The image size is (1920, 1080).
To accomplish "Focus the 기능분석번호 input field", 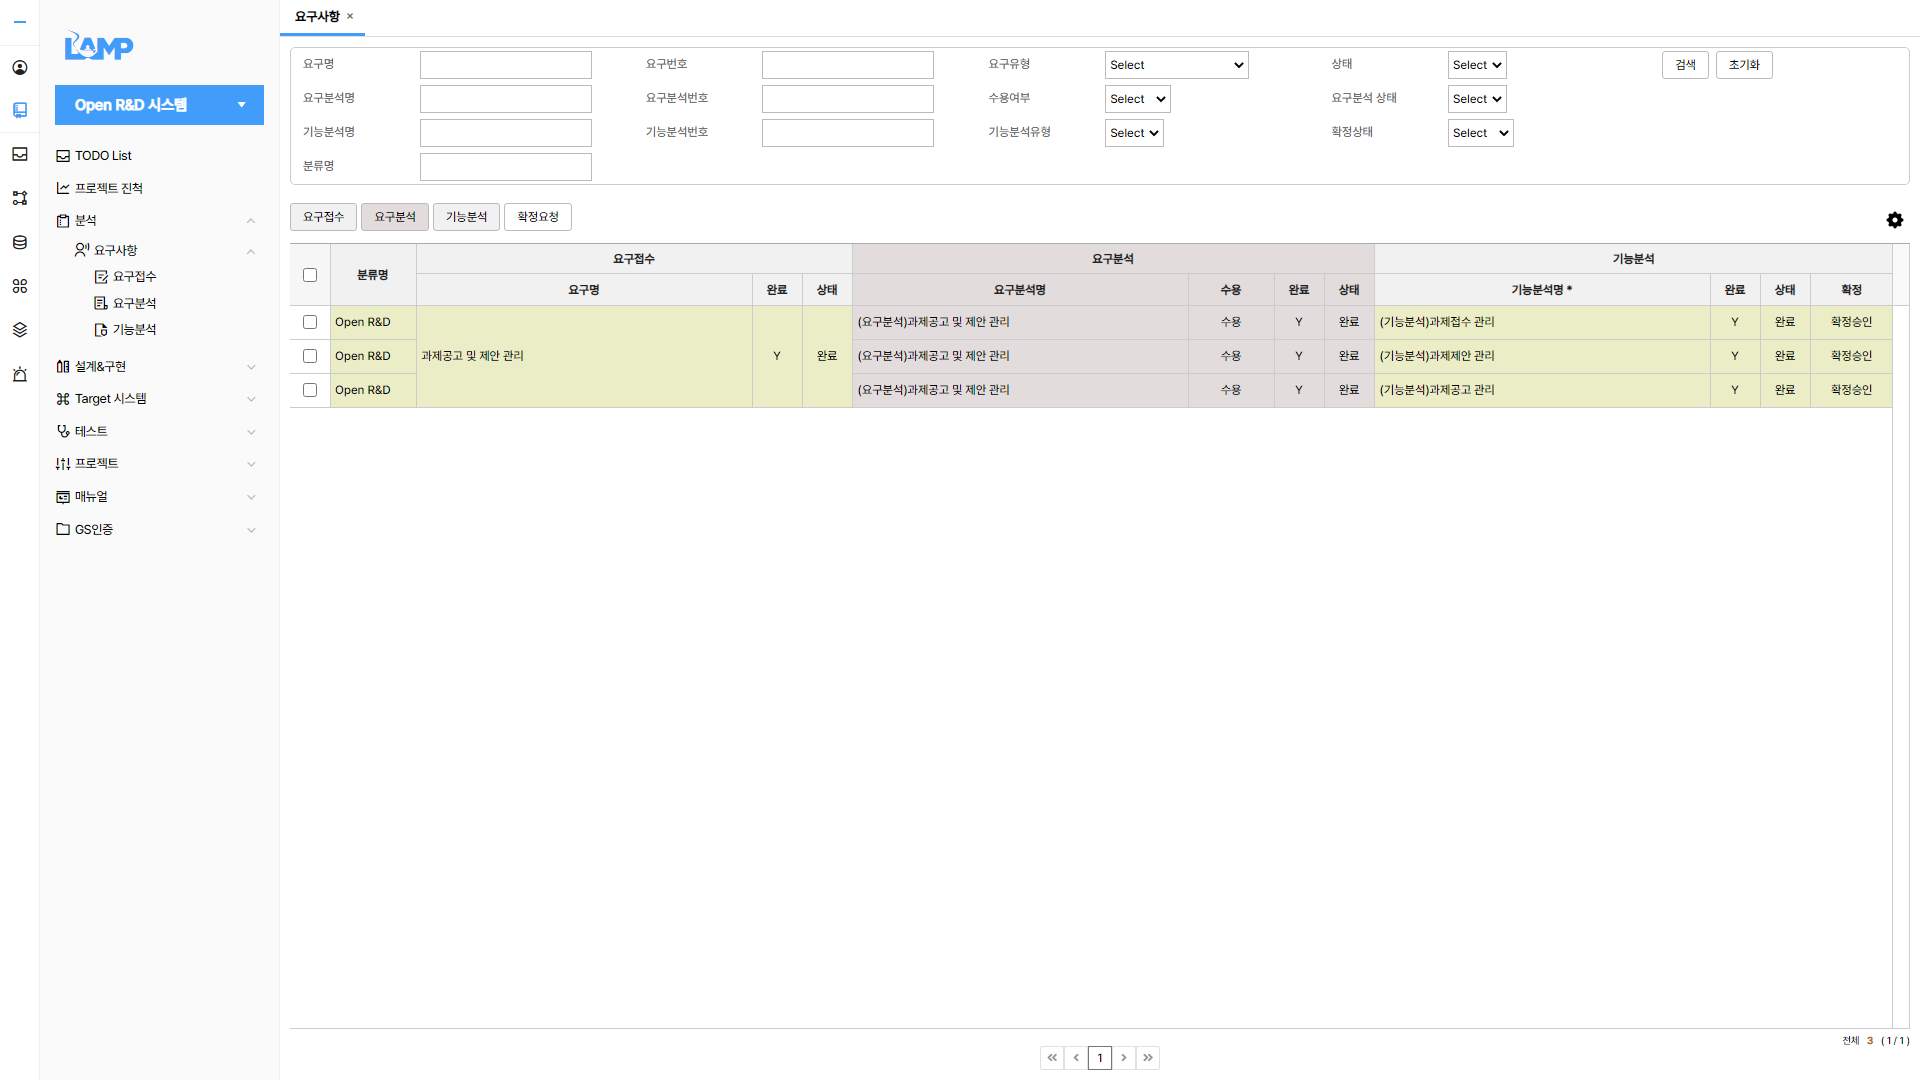I will (848, 133).
